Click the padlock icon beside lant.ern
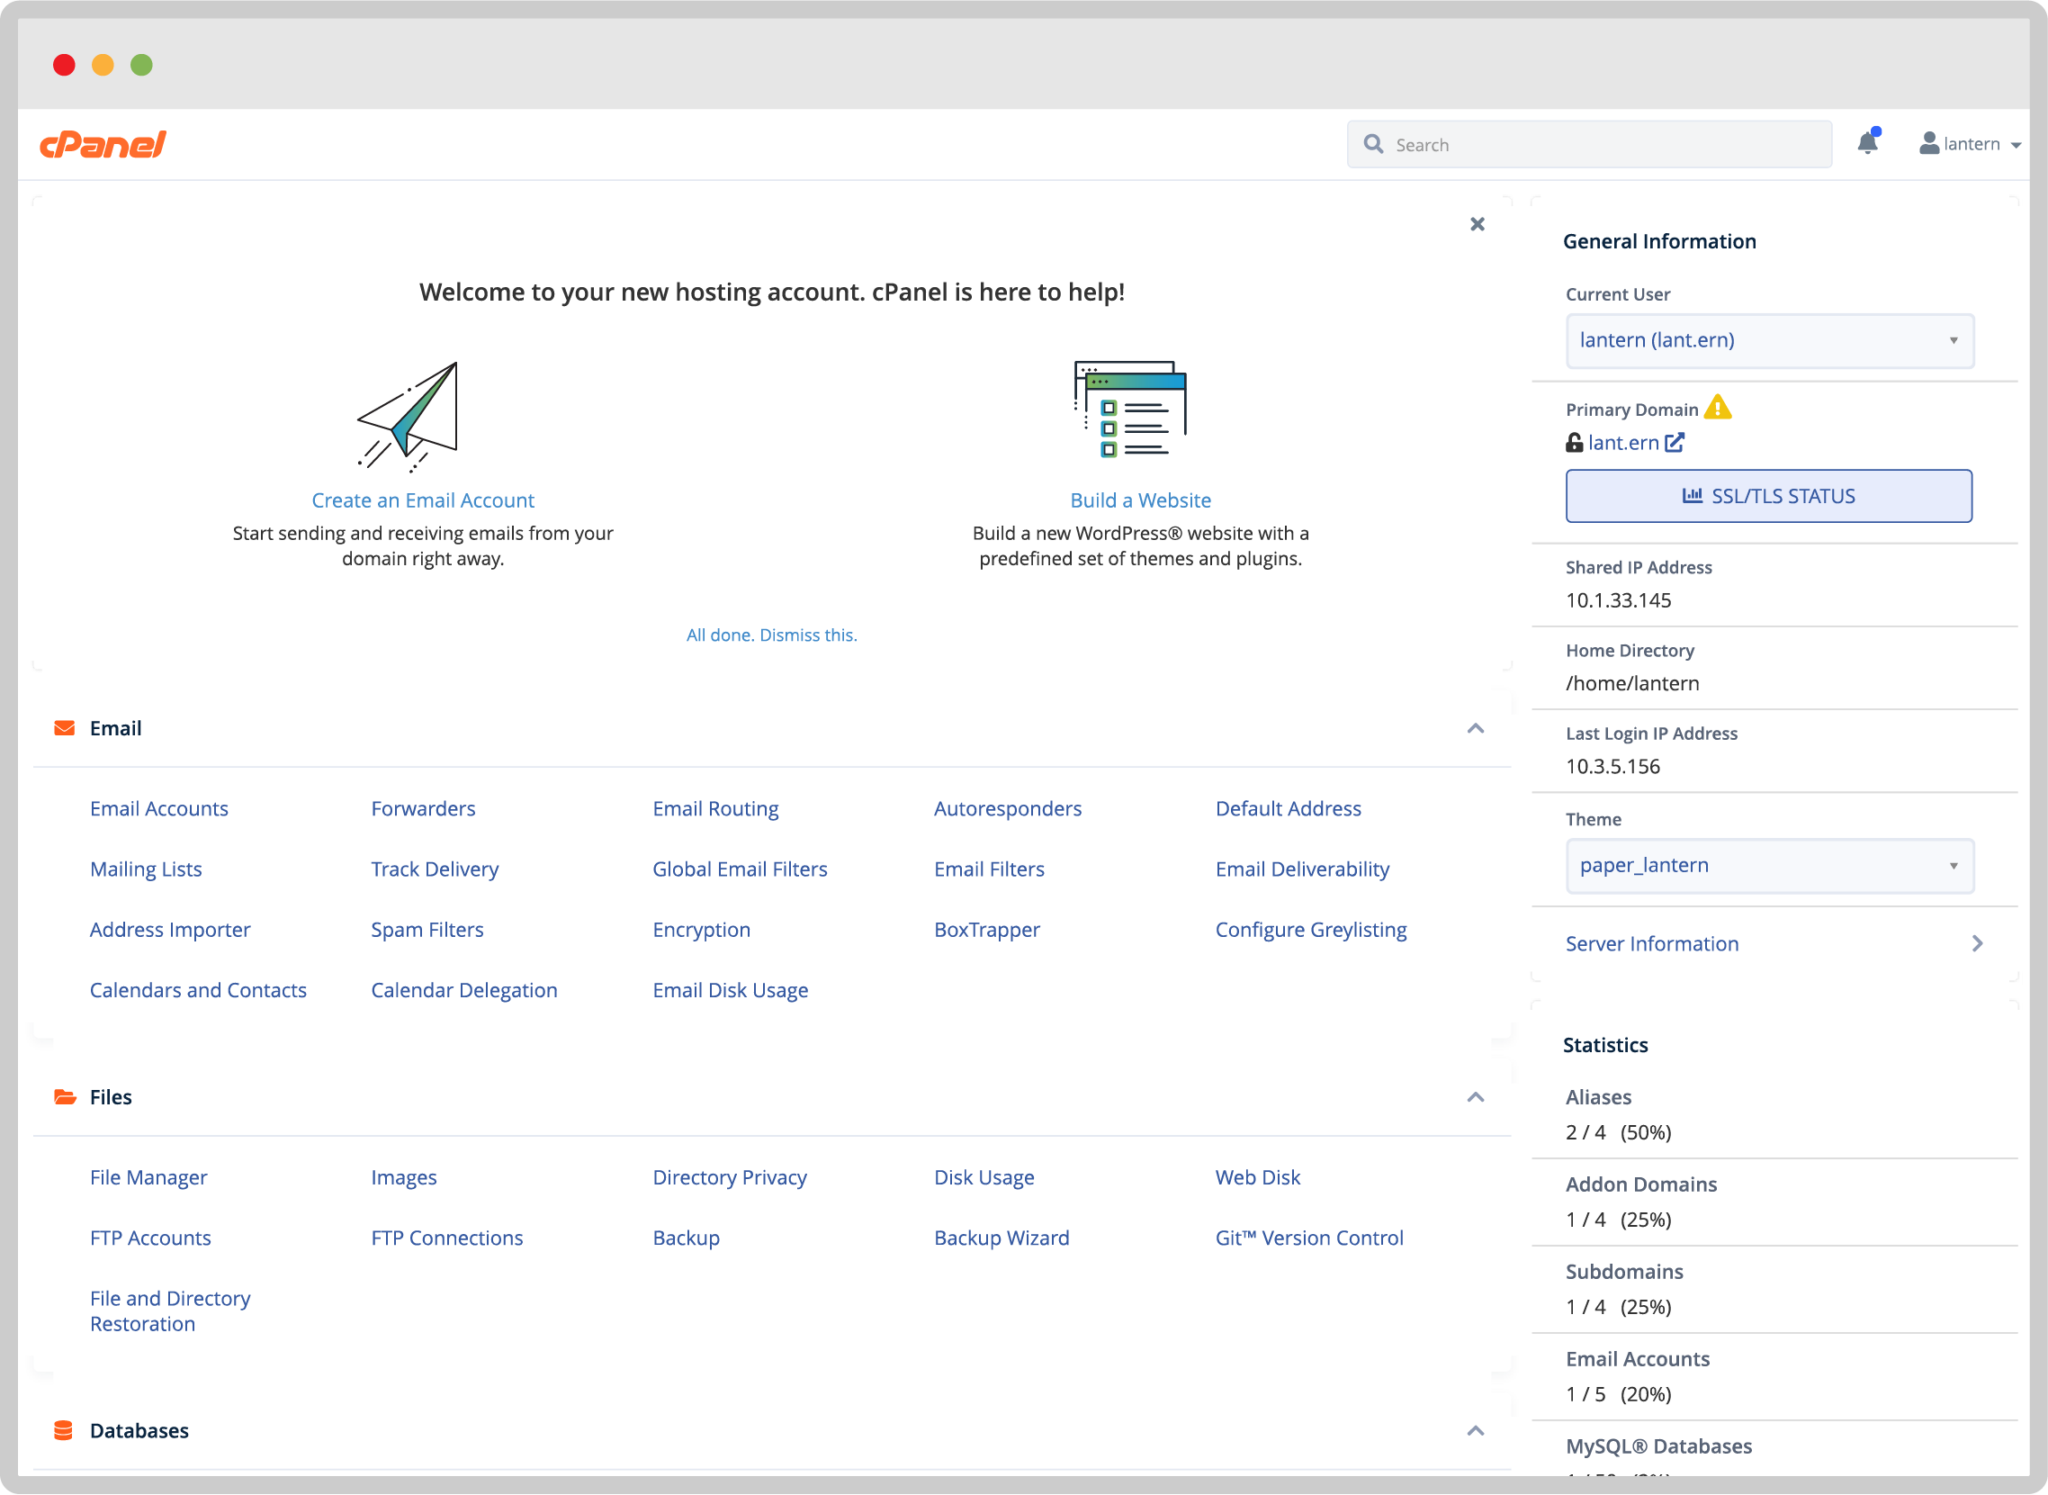This screenshot has height=1495, width=2048. coord(1574,442)
